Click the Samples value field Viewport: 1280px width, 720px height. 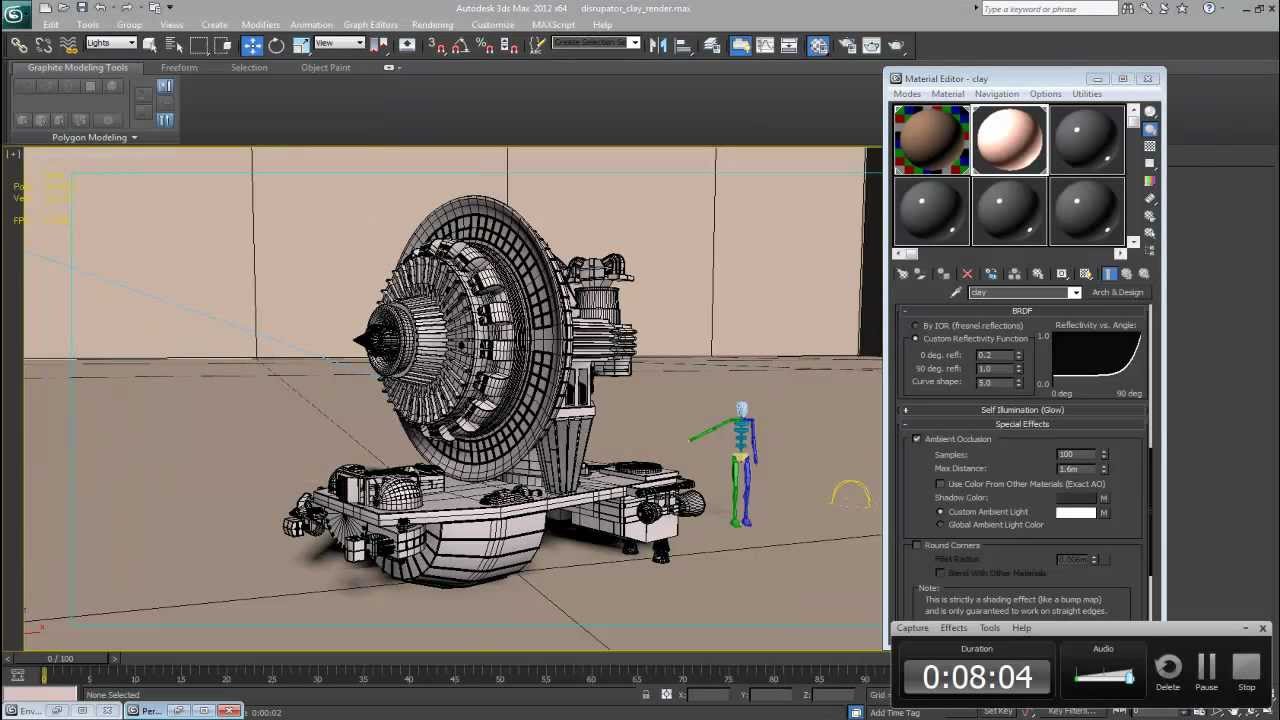[1078, 455]
